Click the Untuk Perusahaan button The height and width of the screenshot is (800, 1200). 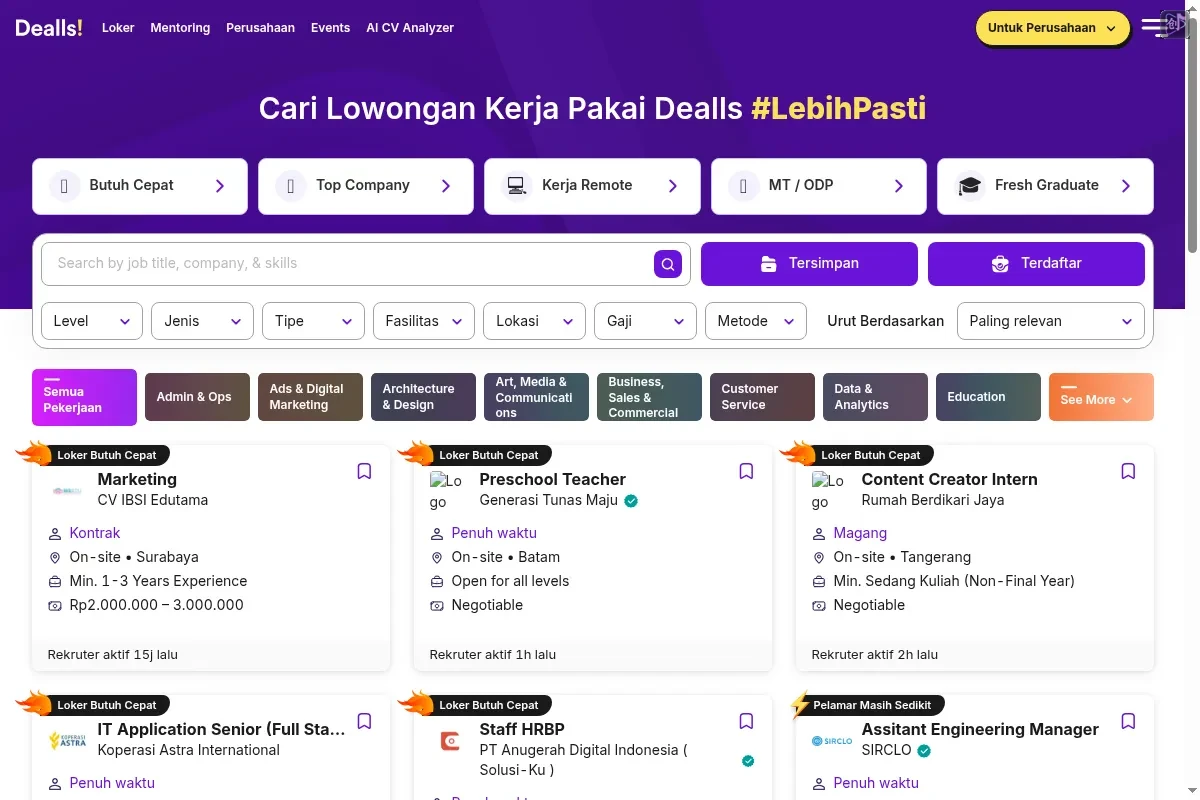click(x=1052, y=28)
